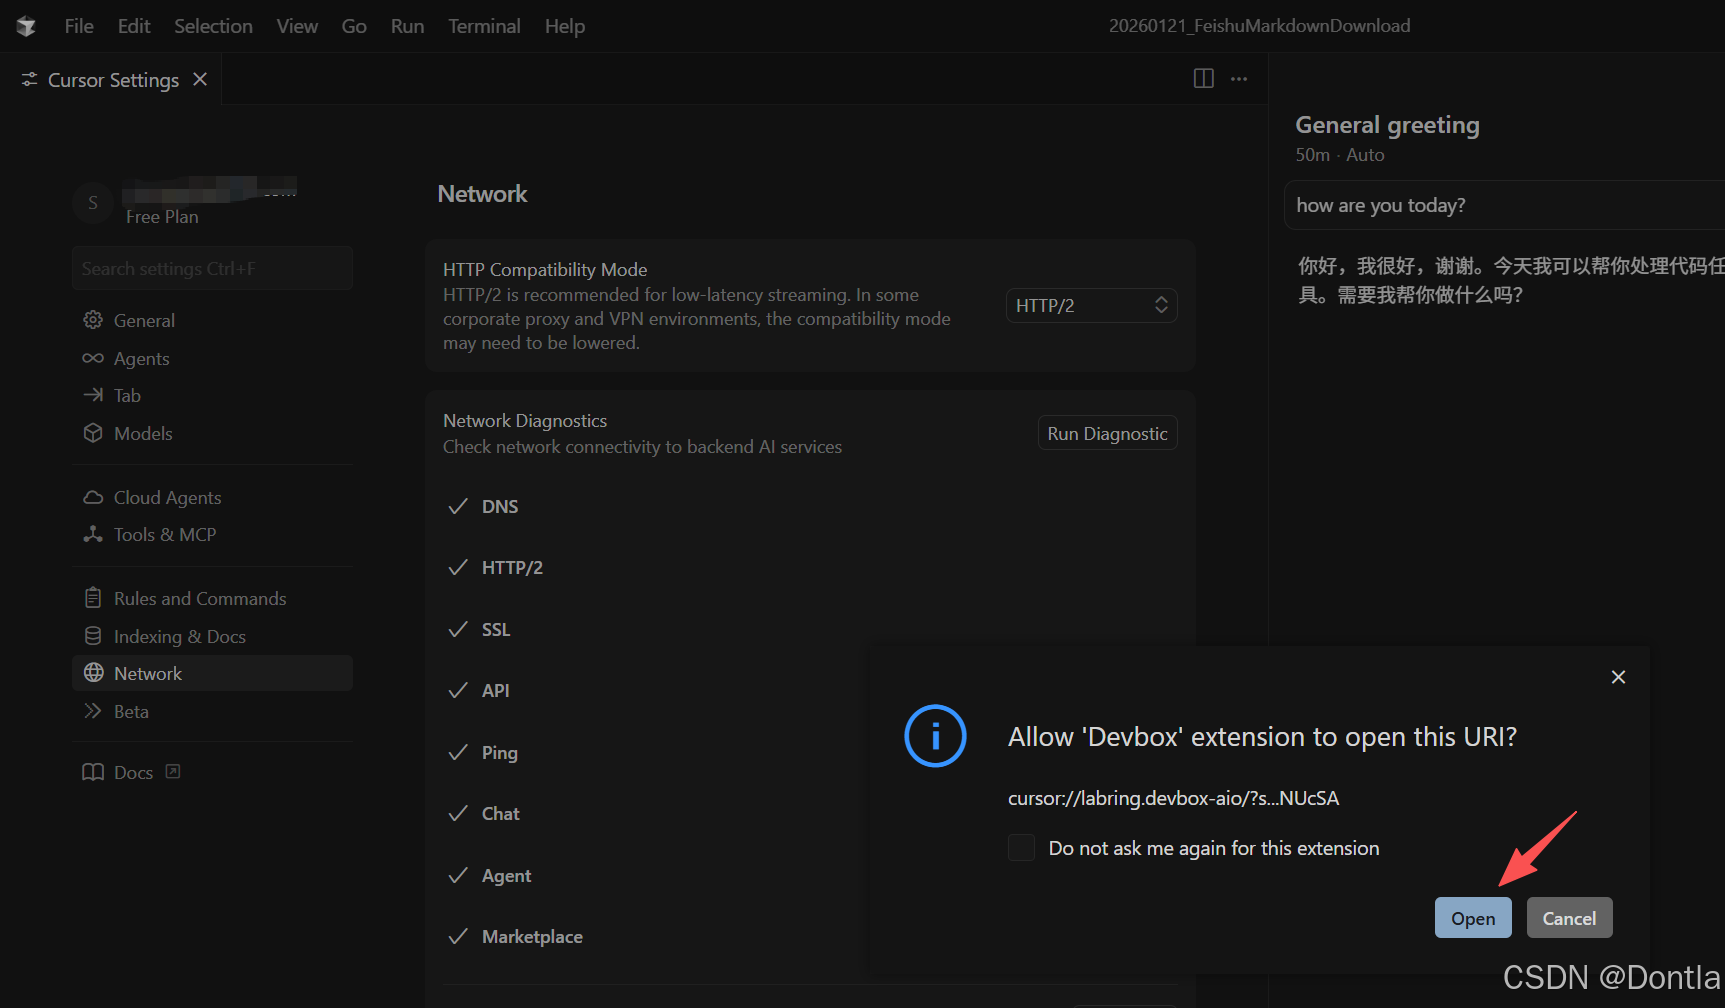Open the File menu
1725x1008 pixels.
point(79,26)
